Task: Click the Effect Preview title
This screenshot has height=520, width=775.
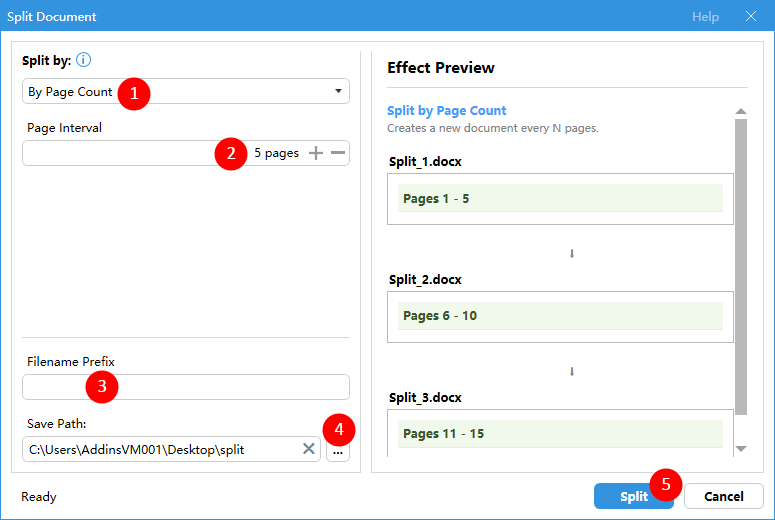Action: (440, 68)
